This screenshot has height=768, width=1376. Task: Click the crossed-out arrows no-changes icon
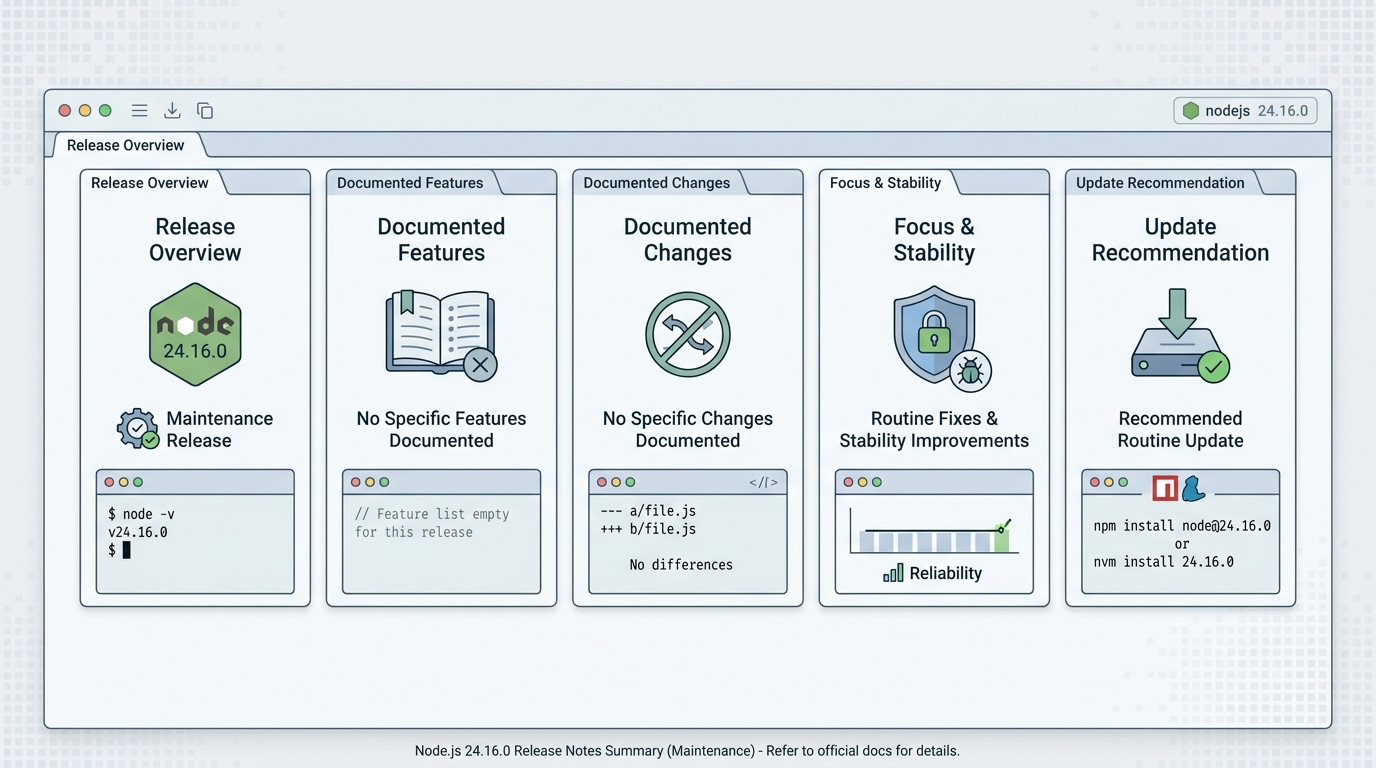[688, 334]
